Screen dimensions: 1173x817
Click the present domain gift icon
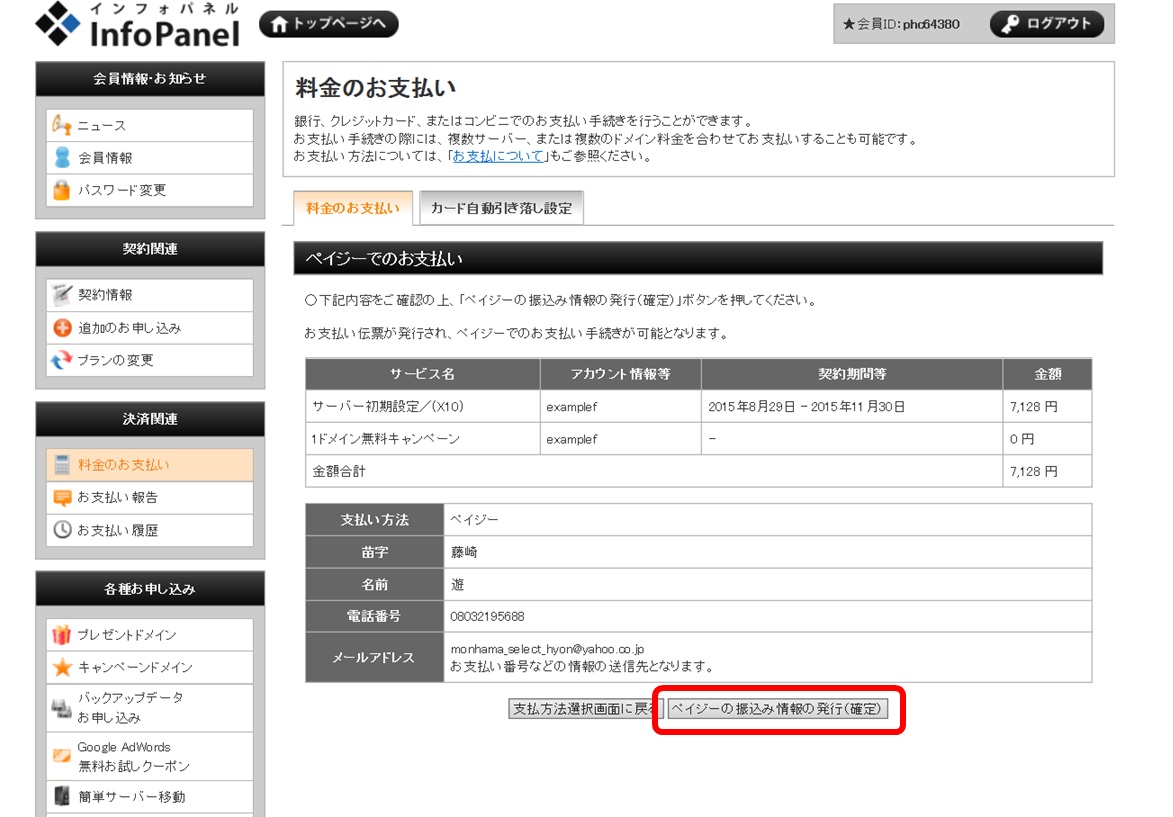[x=62, y=635]
